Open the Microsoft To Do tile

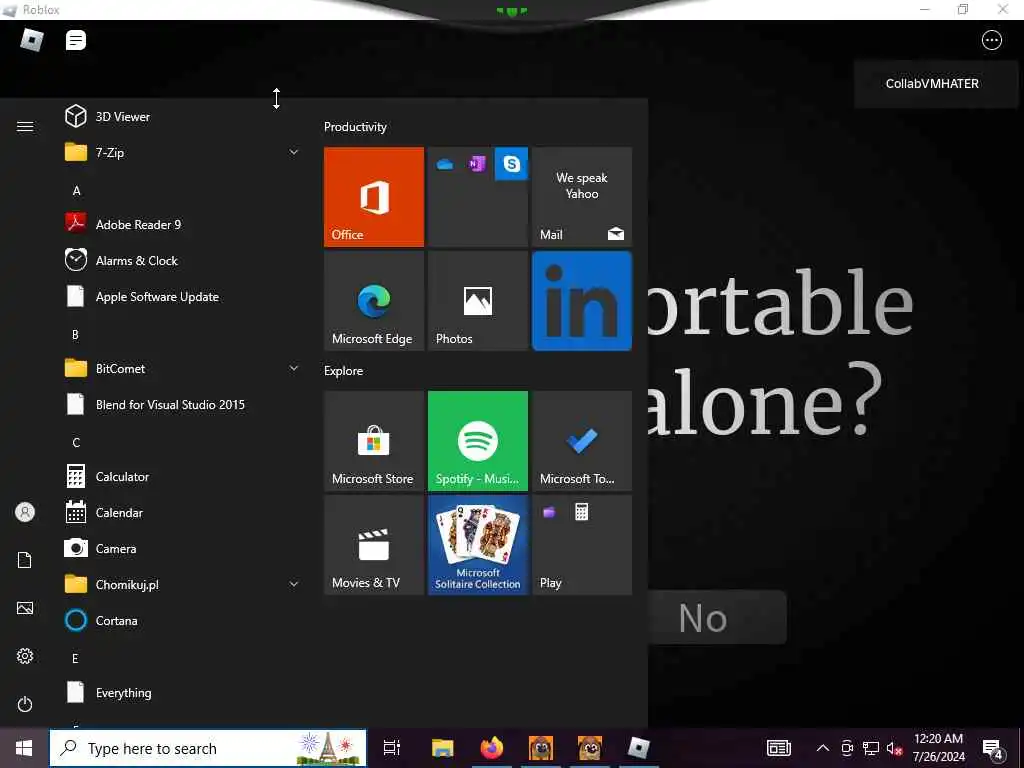click(x=582, y=441)
